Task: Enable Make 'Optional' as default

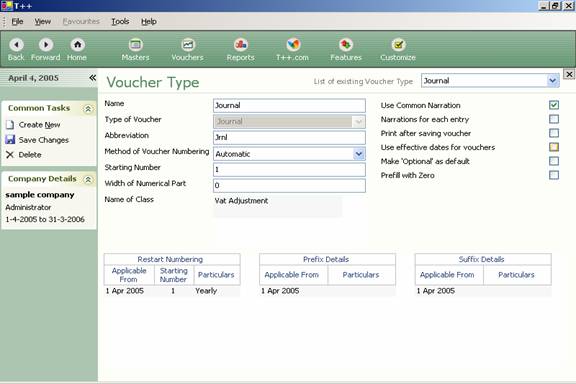Action: [x=554, y=161]
